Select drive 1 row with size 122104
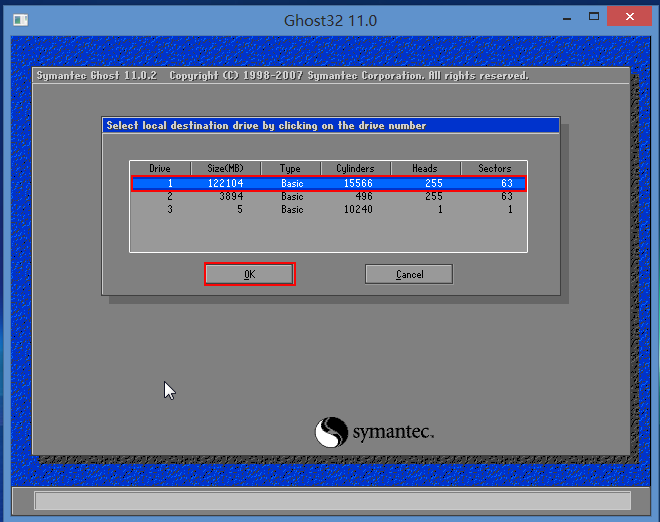This screenshot has height=522, width=660. [x=329, y=183]
